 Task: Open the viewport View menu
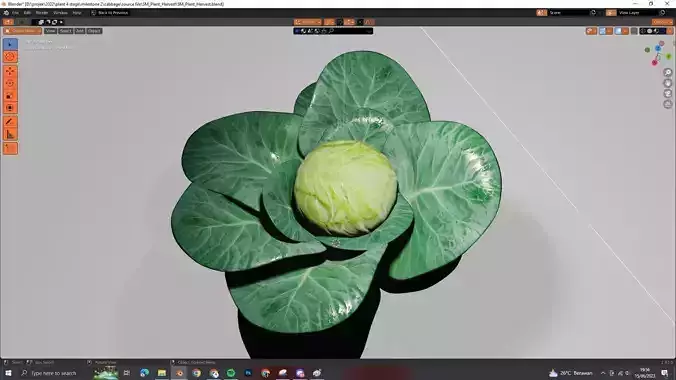pyautogui.click(x=50, y=31)
